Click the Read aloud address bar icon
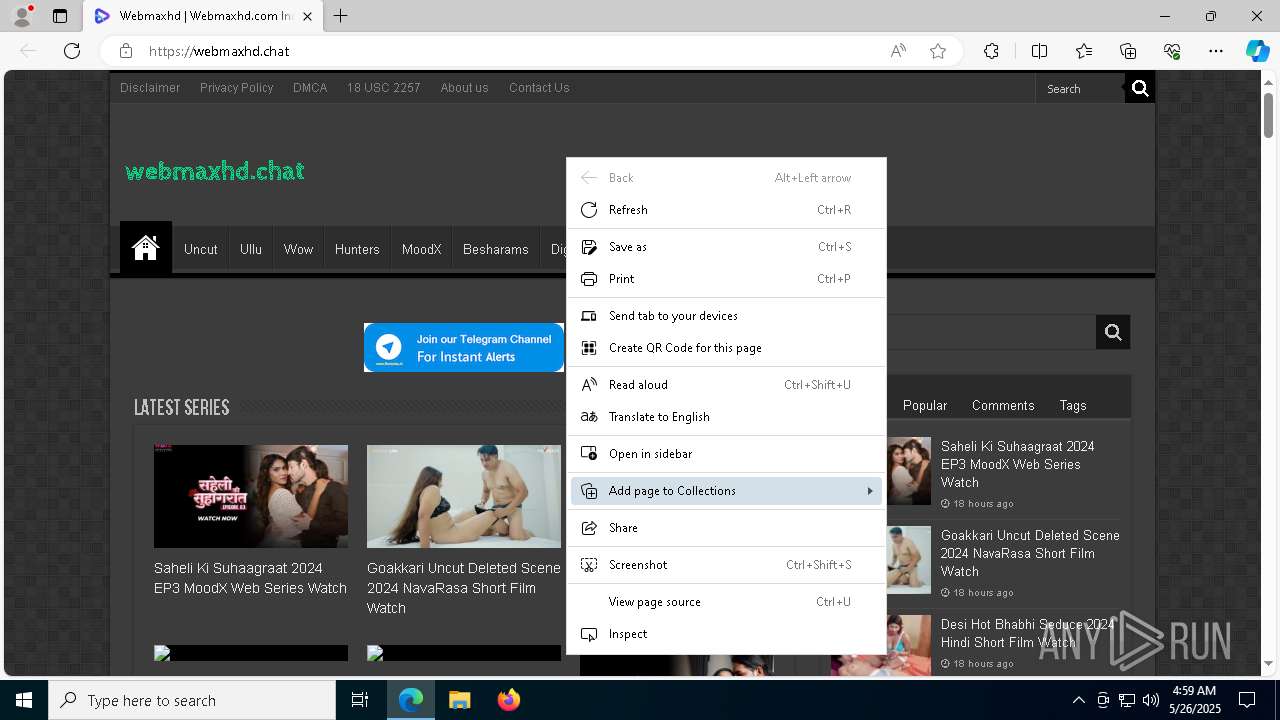Viewport: 1280px width, 720px height. tap(898, 51)
